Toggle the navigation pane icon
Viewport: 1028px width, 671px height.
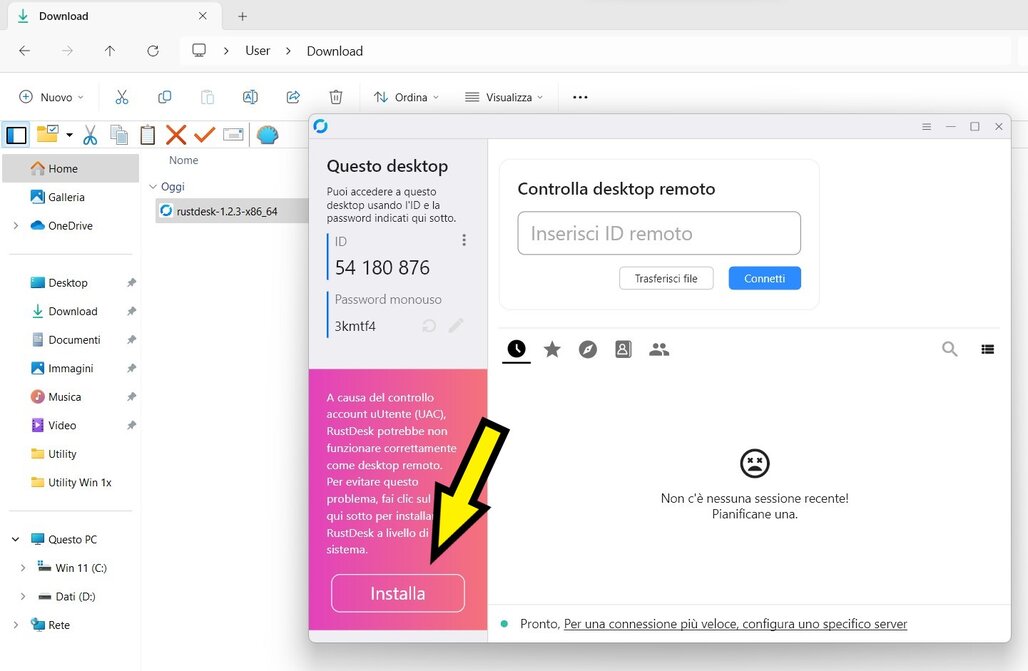pos(16,135)
